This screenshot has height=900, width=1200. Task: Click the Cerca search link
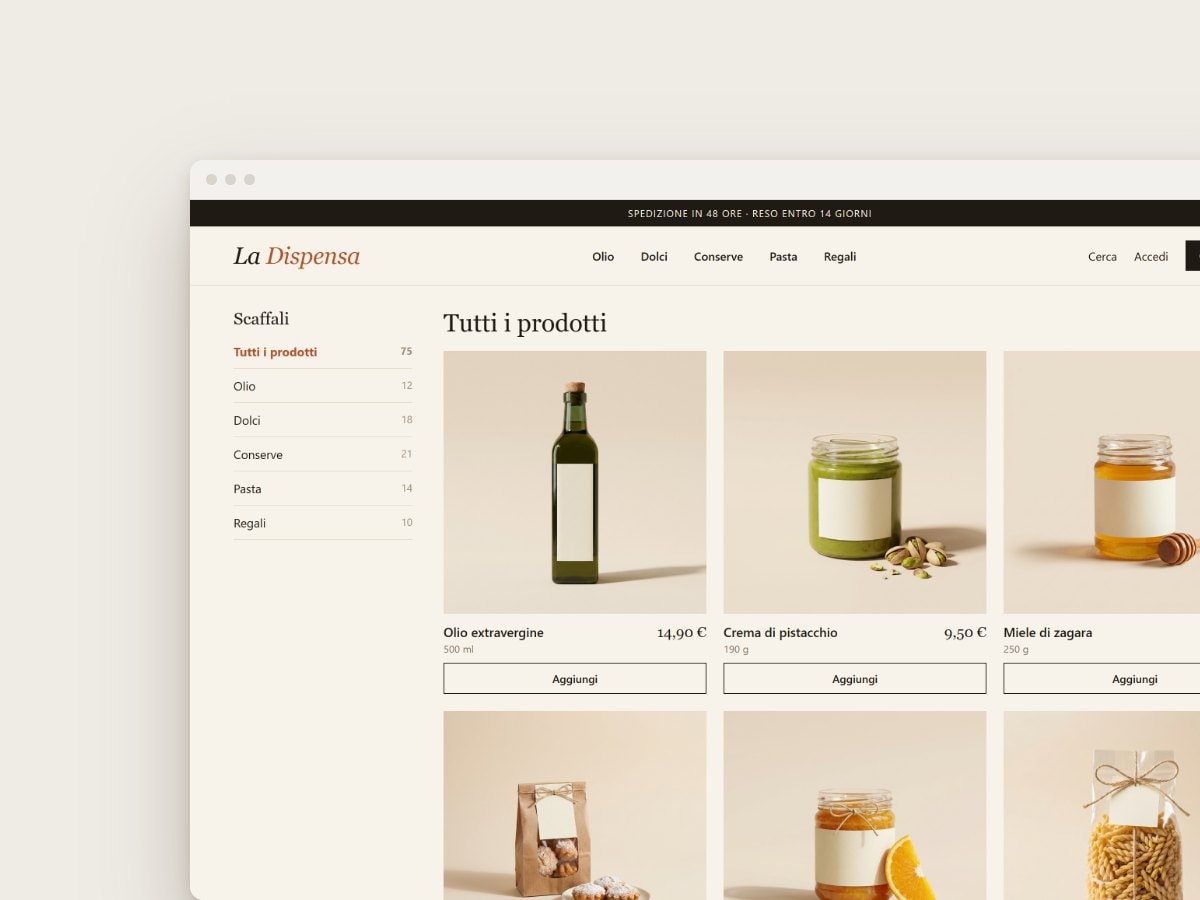(1102, 257)
